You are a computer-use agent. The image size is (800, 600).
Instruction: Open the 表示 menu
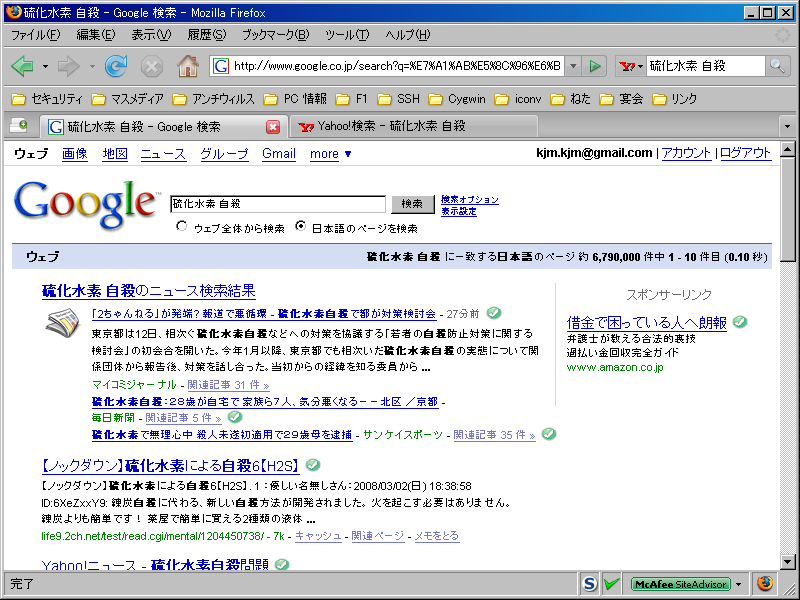coord(151,35)
